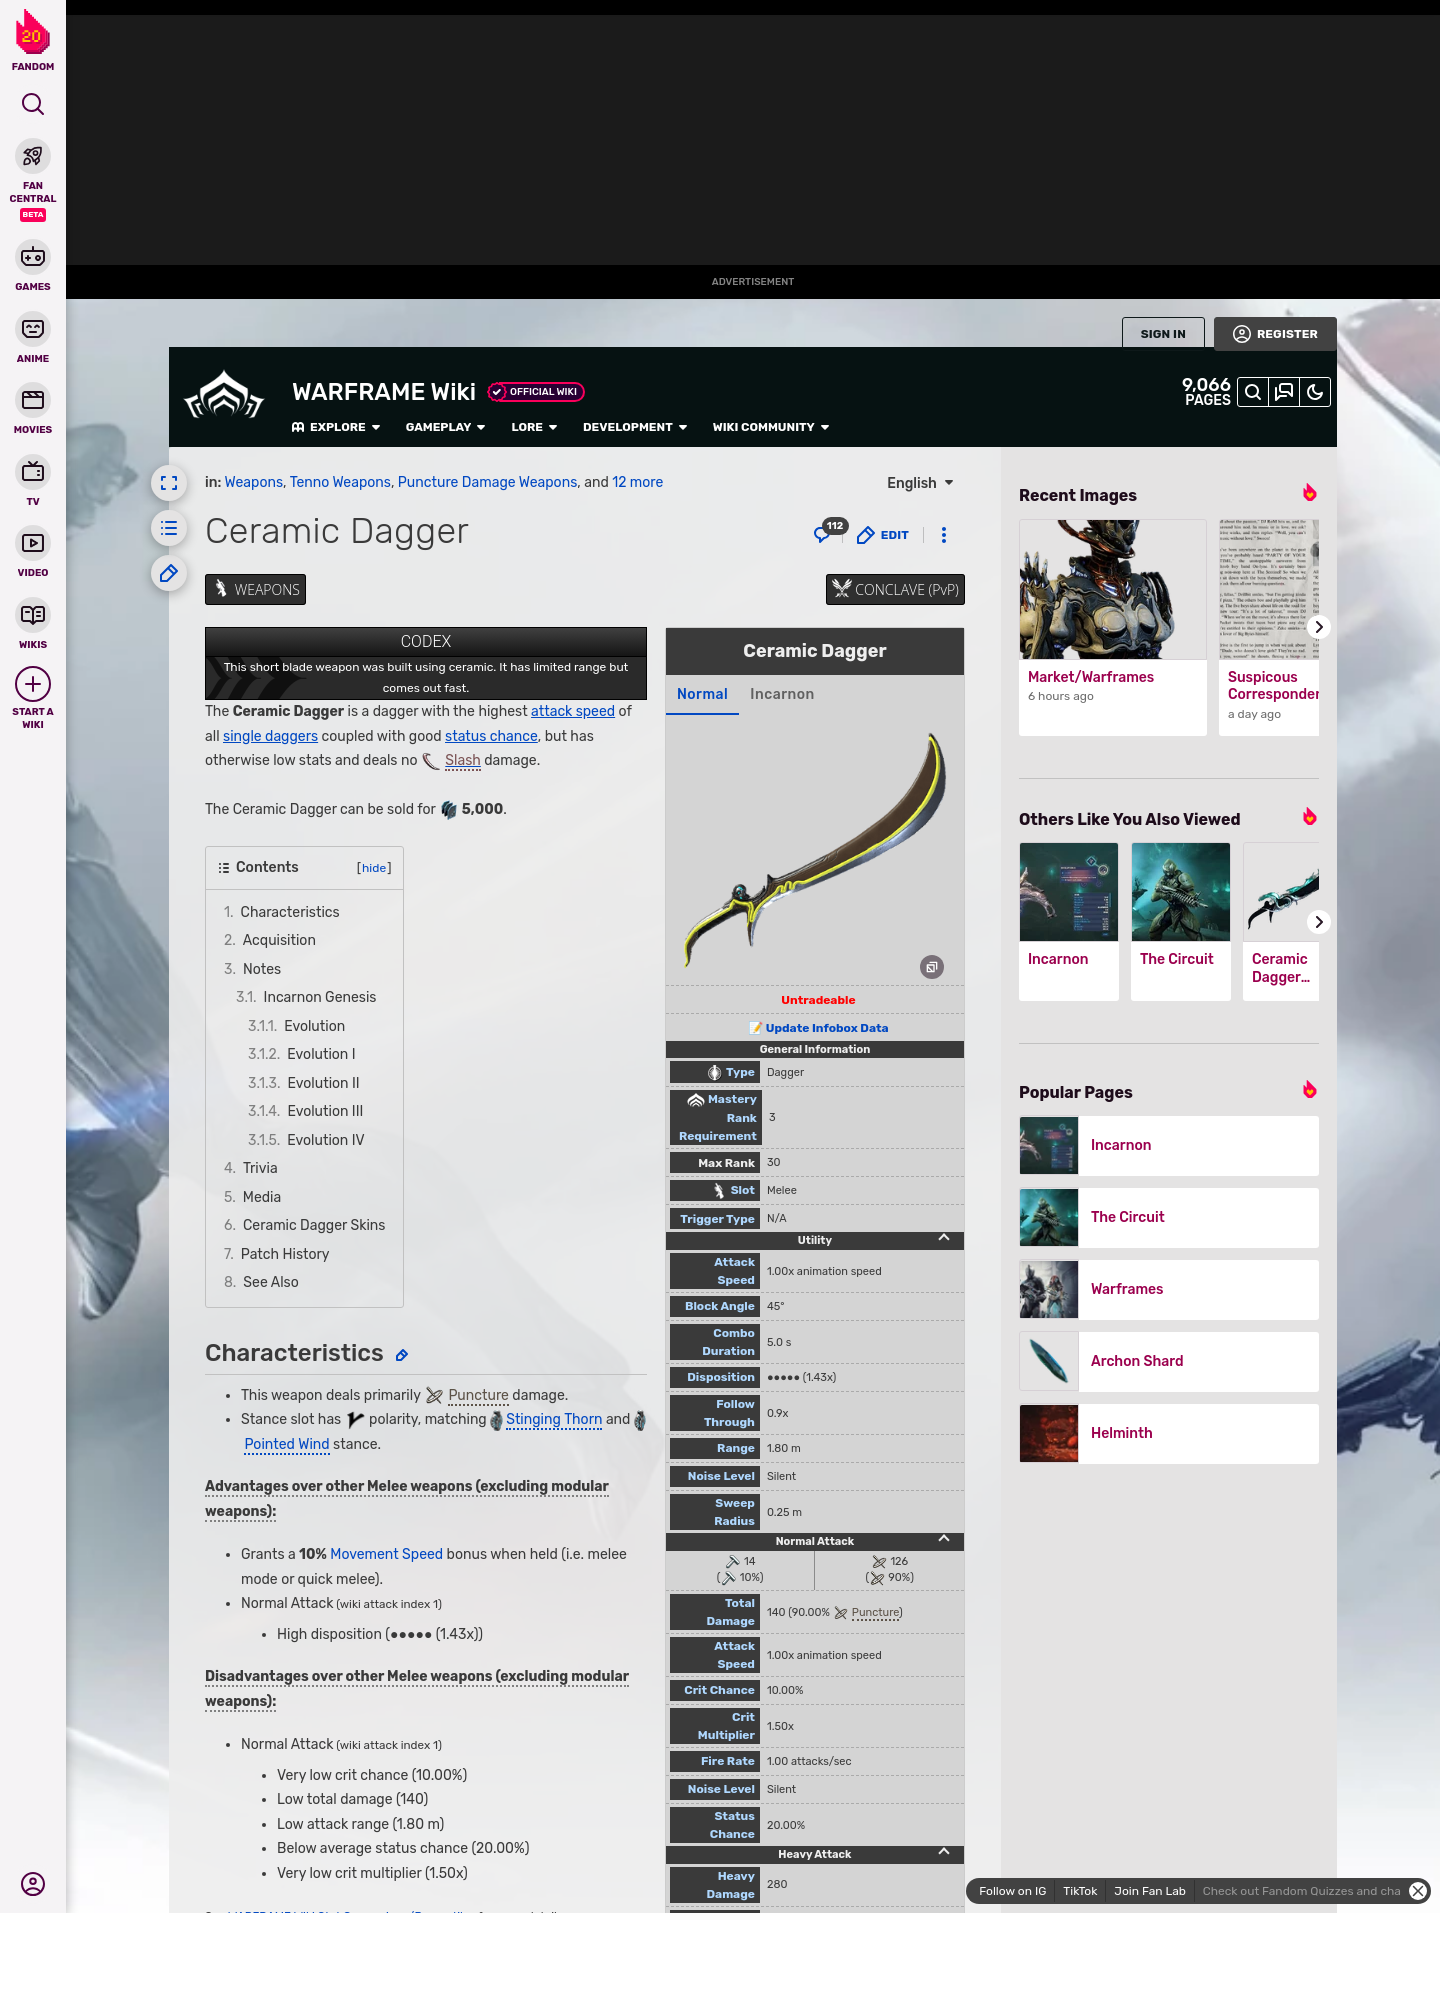Open Helminth popular page

pyautogui.click(x=1169, y=1433)
